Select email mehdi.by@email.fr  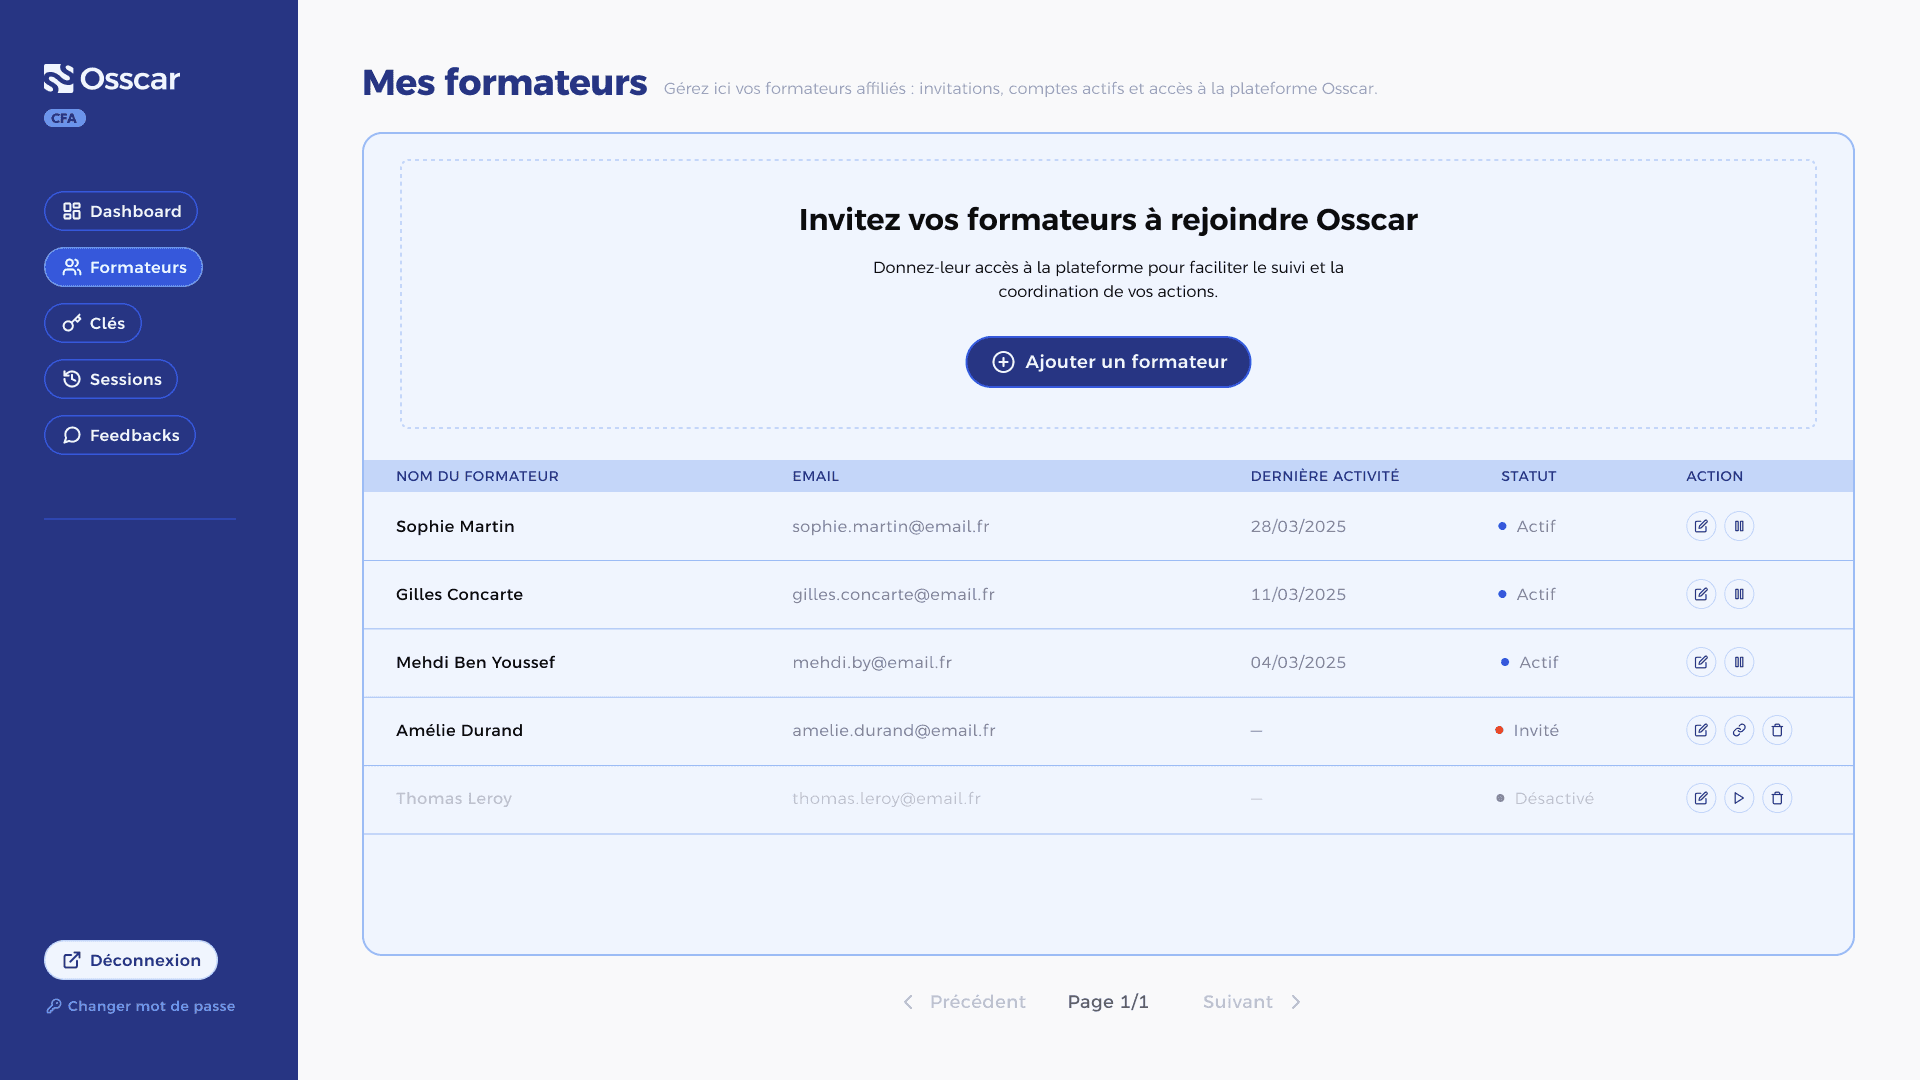point(872,662)
